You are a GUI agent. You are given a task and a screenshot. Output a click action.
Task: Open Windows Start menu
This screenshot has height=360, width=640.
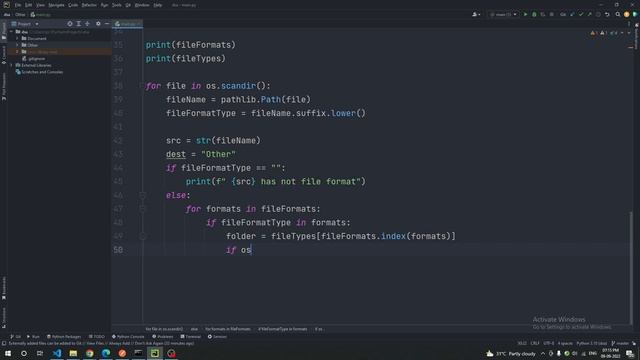[x=8, y=353]
